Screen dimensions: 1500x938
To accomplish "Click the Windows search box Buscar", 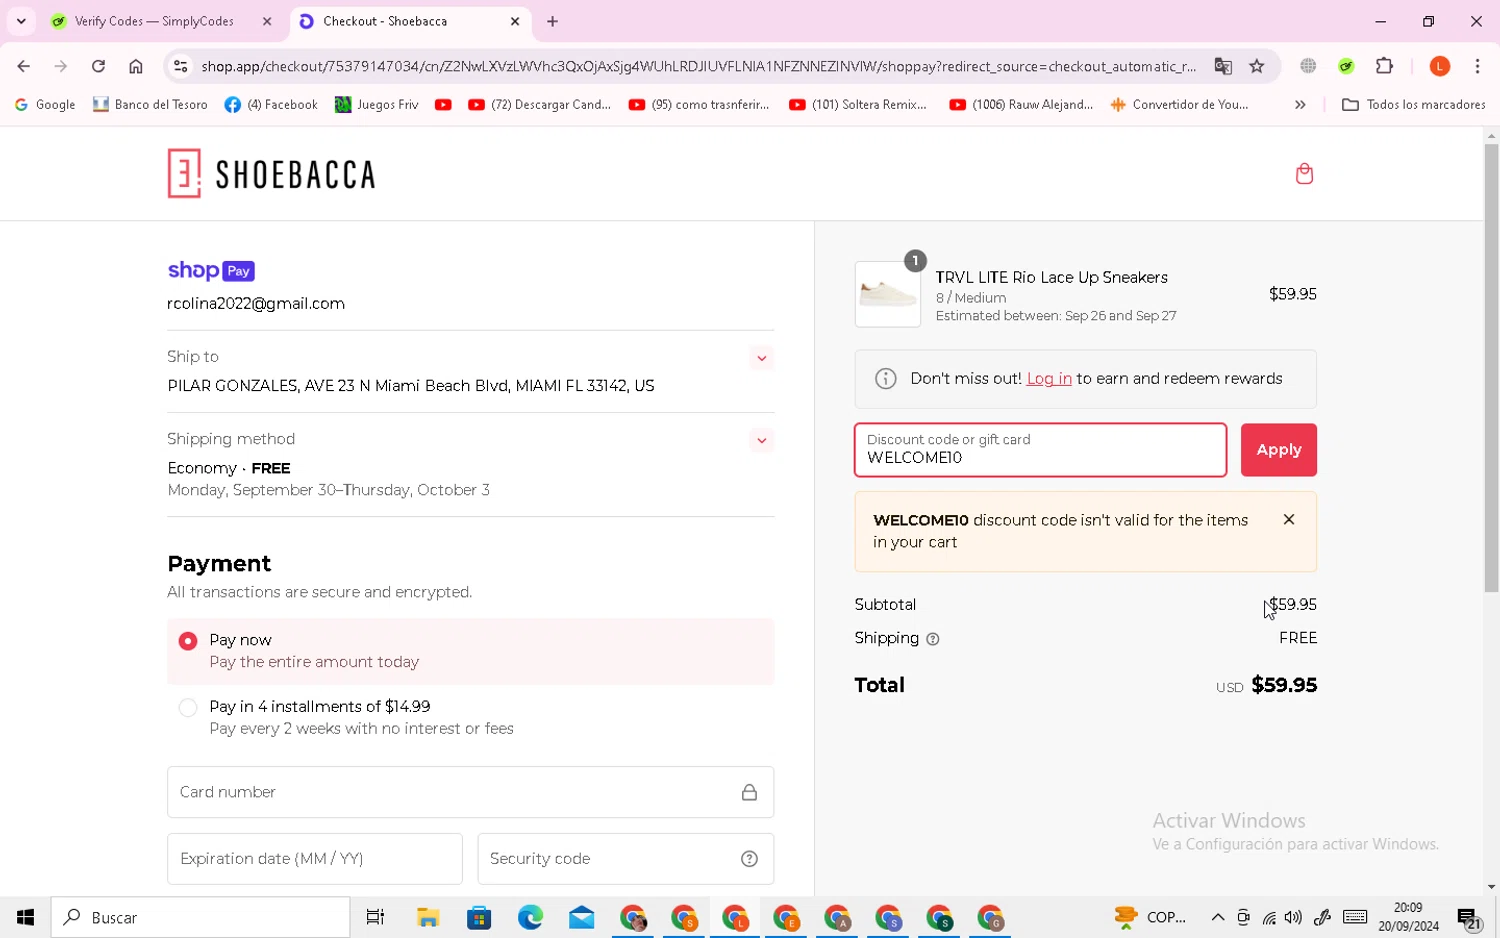I will coord(200,917).
